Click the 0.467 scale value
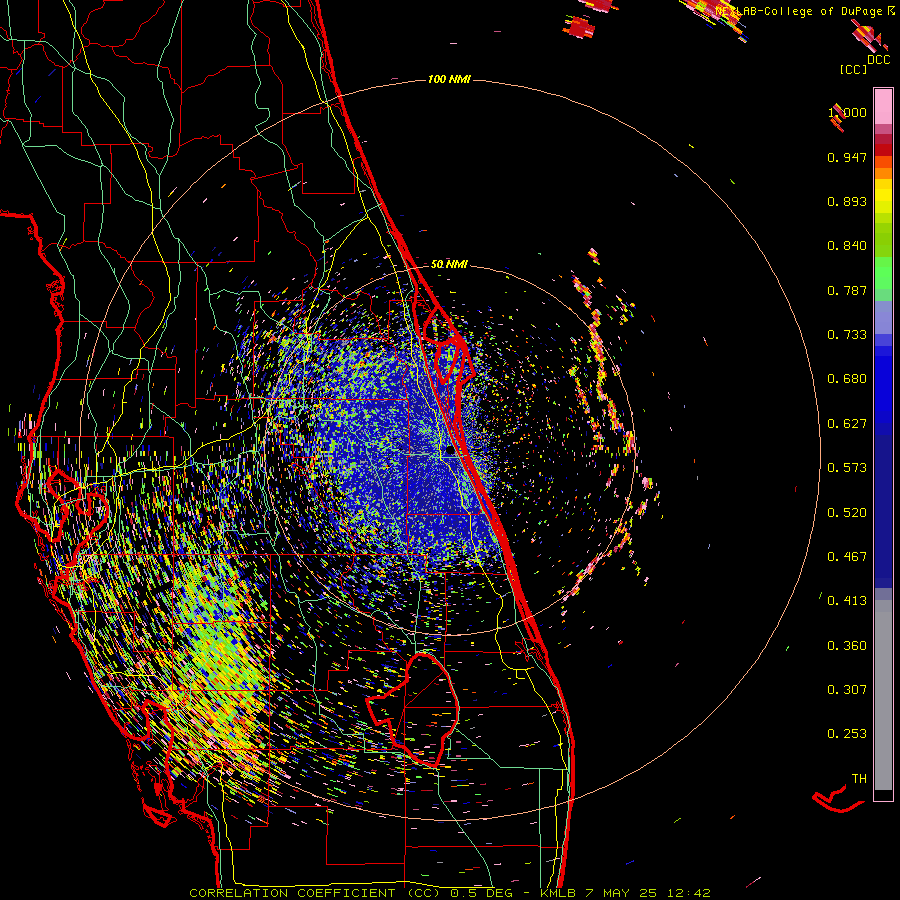This screenshot has height=900, width=900. point(847,557)
